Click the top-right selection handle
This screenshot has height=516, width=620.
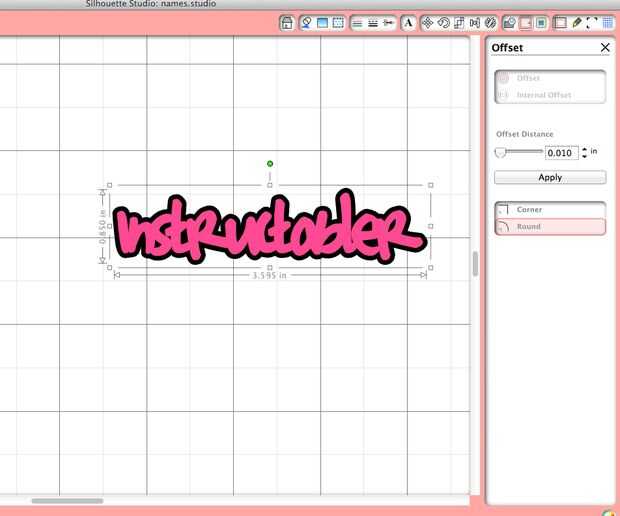click(x=431, y=185)
